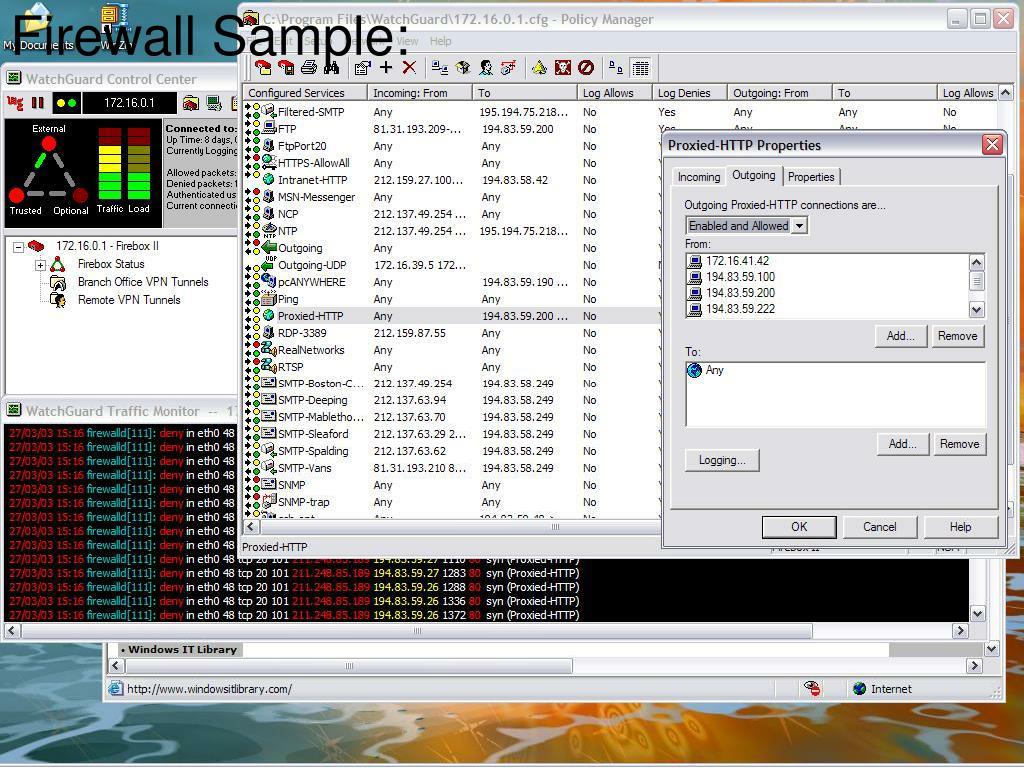The image size is (1024, 768).
Task: Click the LiveSecurity logo icon in Control Center
Action: pos(15,103)
